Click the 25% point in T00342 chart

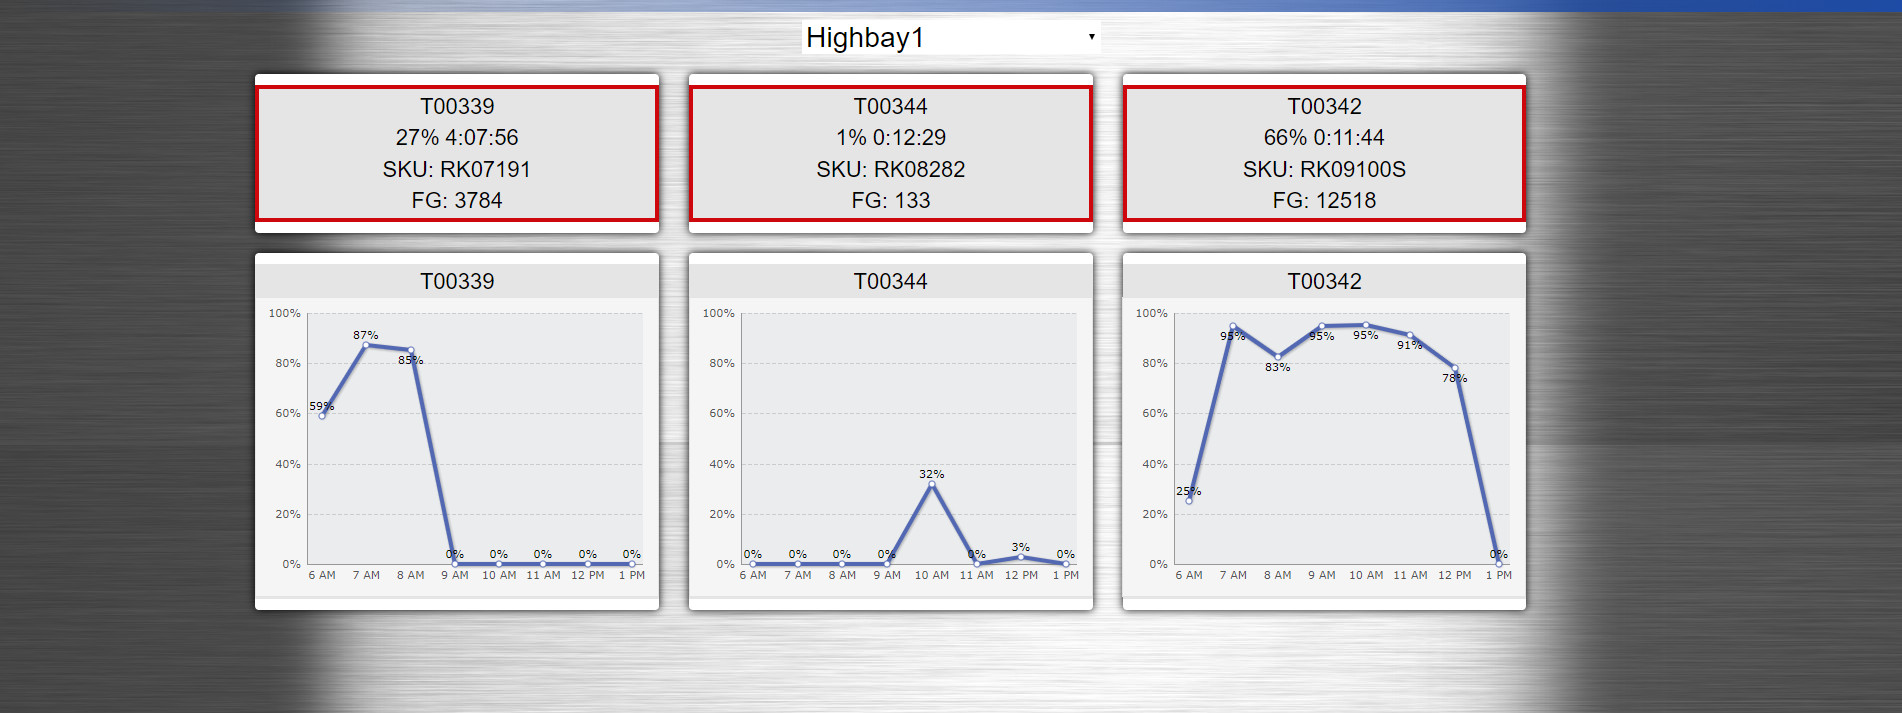(1189, 501)
